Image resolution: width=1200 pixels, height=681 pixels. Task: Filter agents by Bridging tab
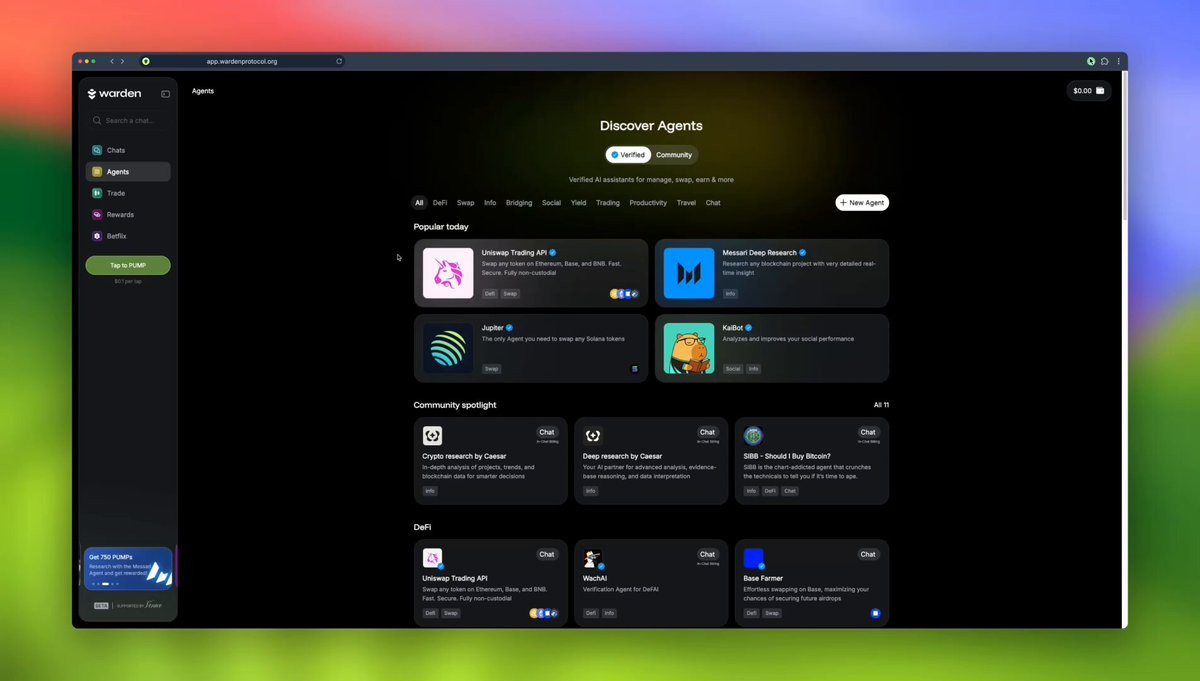click(x=519, y=203)
